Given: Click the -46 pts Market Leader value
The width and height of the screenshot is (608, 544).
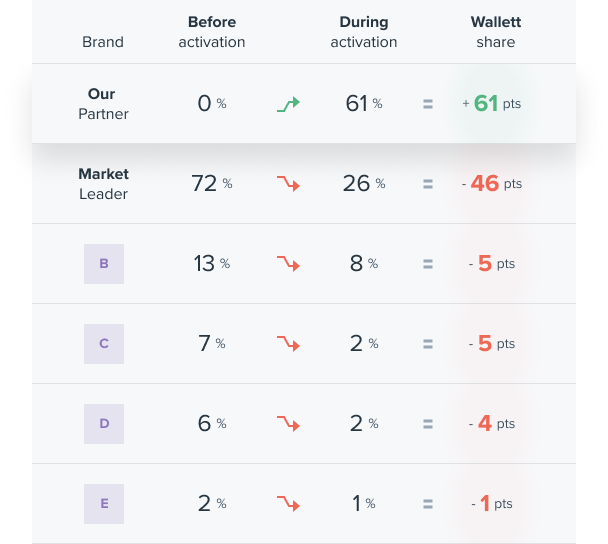Looking at the screenshot, I should tap(491, 183).
